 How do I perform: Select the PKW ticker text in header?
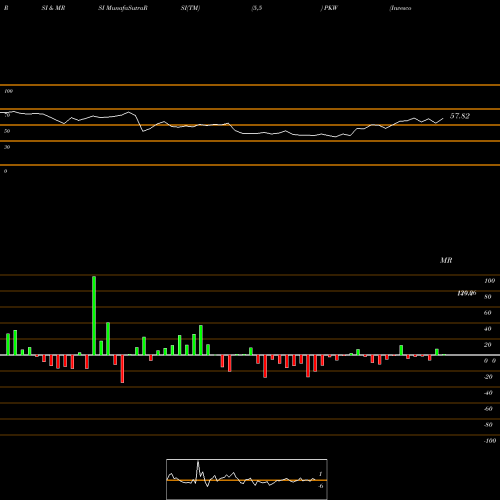[x=330, y=8]
